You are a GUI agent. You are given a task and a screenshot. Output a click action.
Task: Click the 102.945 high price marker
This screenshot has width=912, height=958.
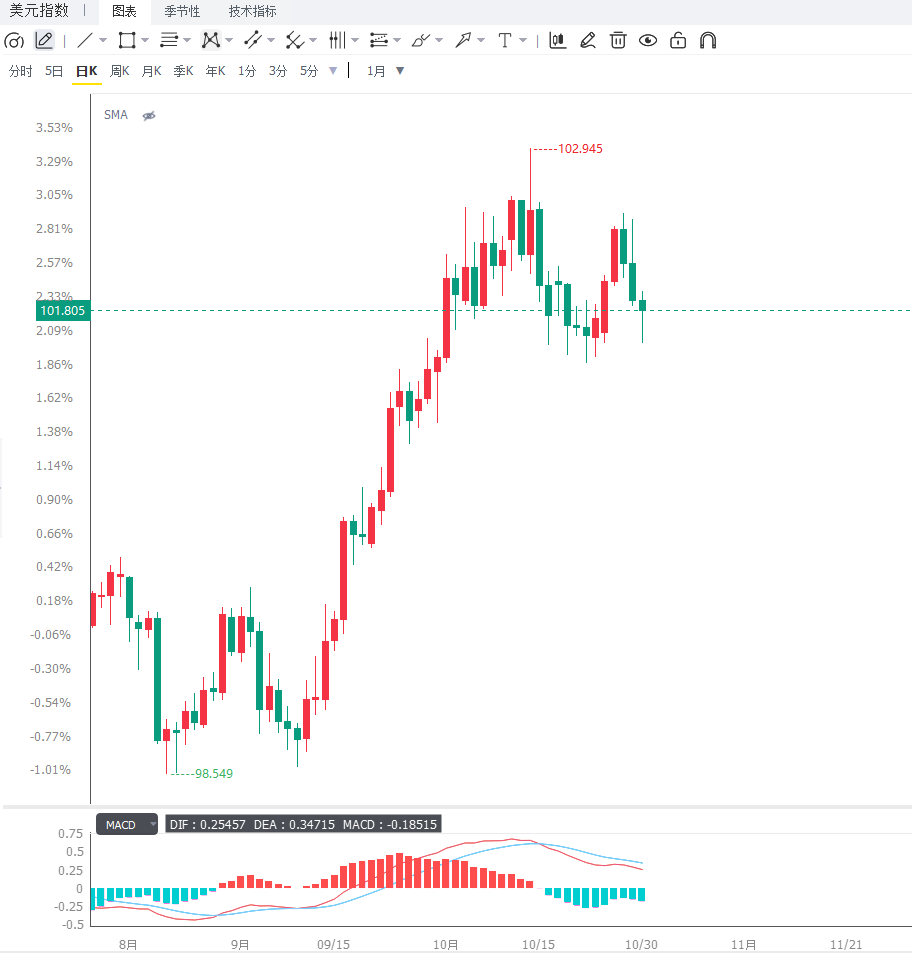point(580,149)
